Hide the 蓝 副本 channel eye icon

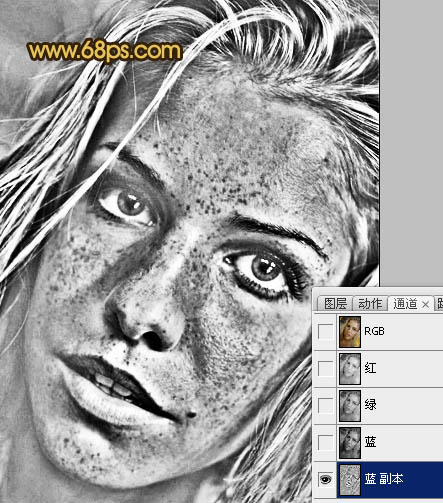pyautogui.click(x=326, y=479)
